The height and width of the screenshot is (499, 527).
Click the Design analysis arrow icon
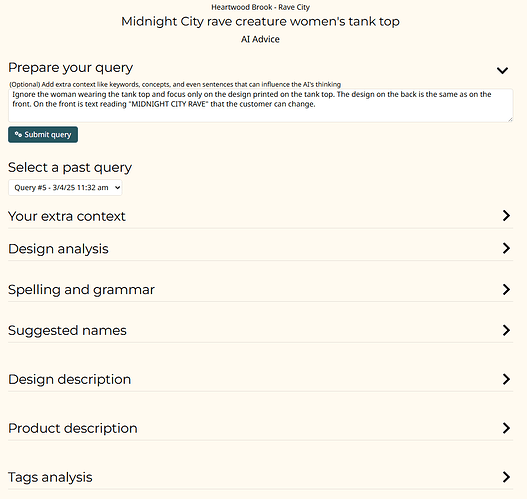(x=506, y=248)
